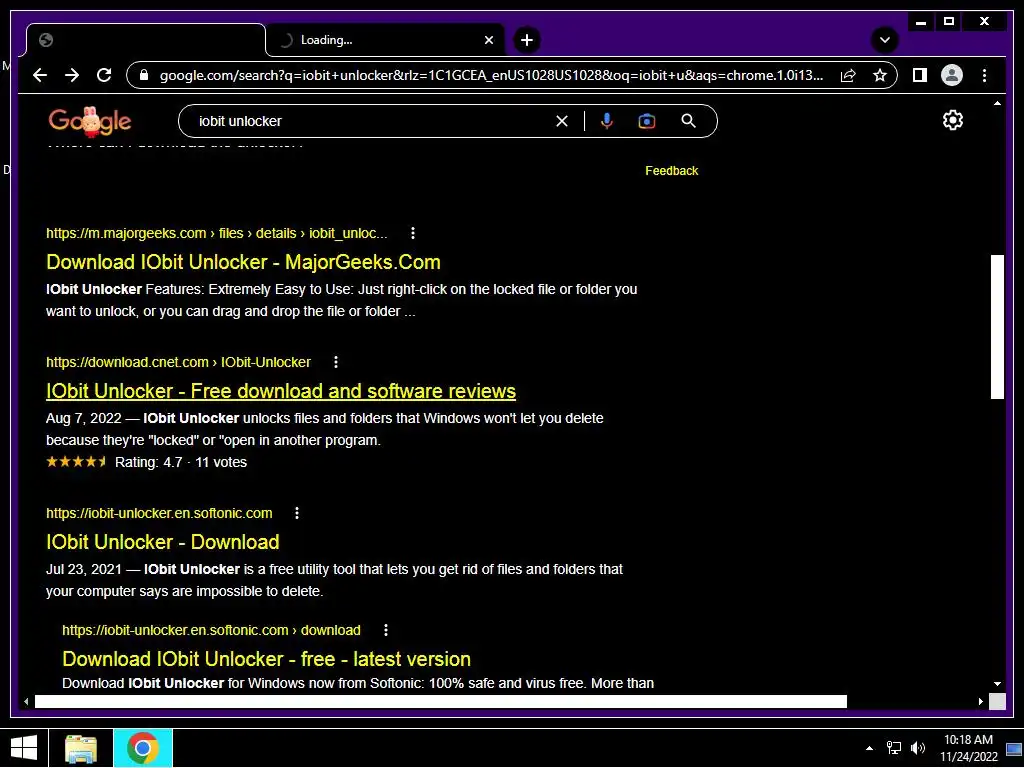Click the Rating: 4.7 · 11 votes text
The height and width of the screenshot is (768, 1024).
tap(181, 462)
